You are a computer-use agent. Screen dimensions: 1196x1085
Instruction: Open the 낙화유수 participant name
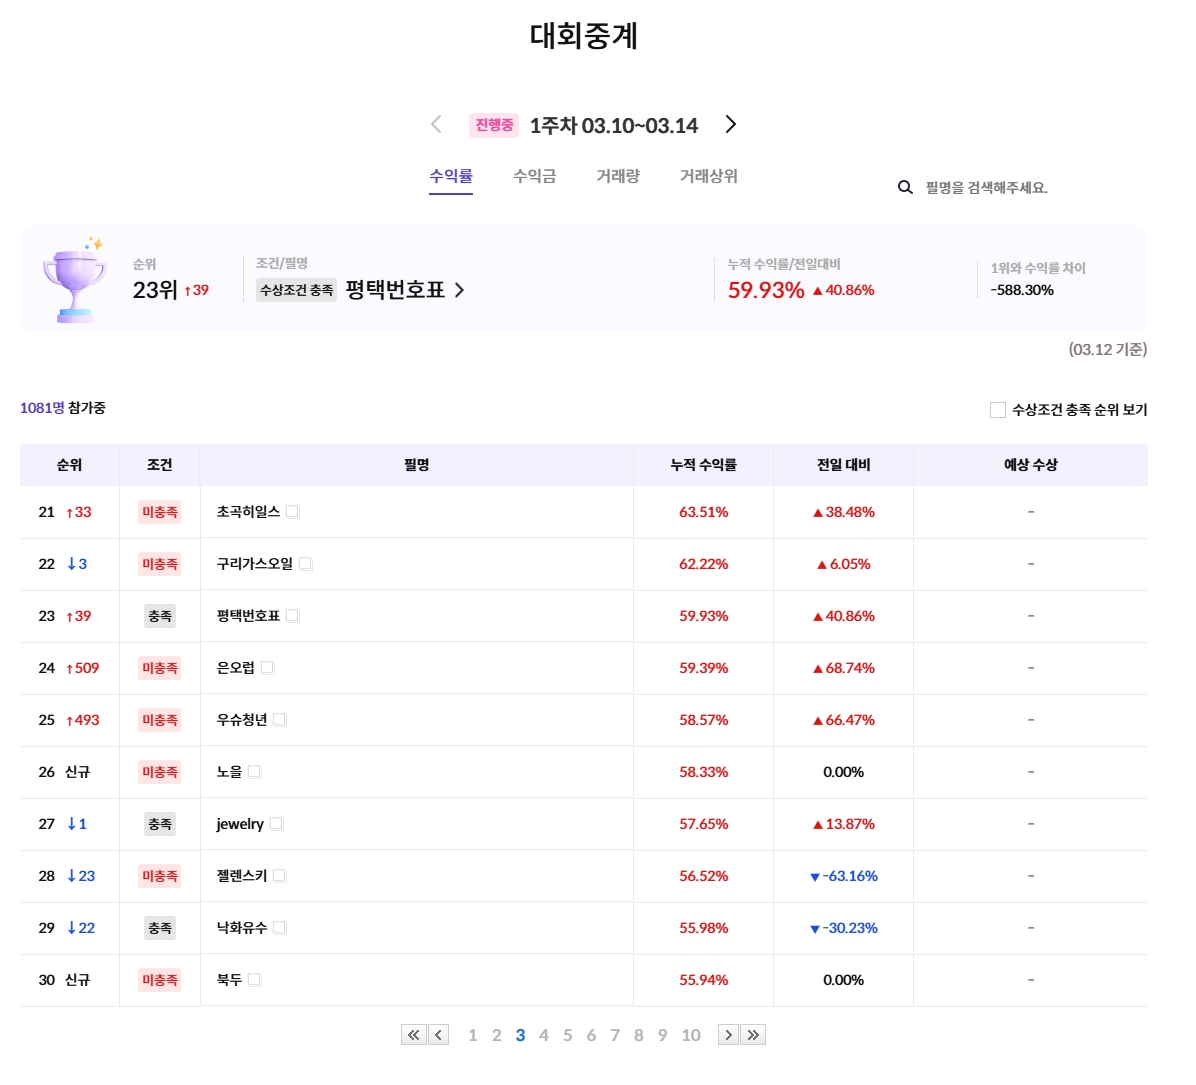pyautogui.click(x=242, y=928)
